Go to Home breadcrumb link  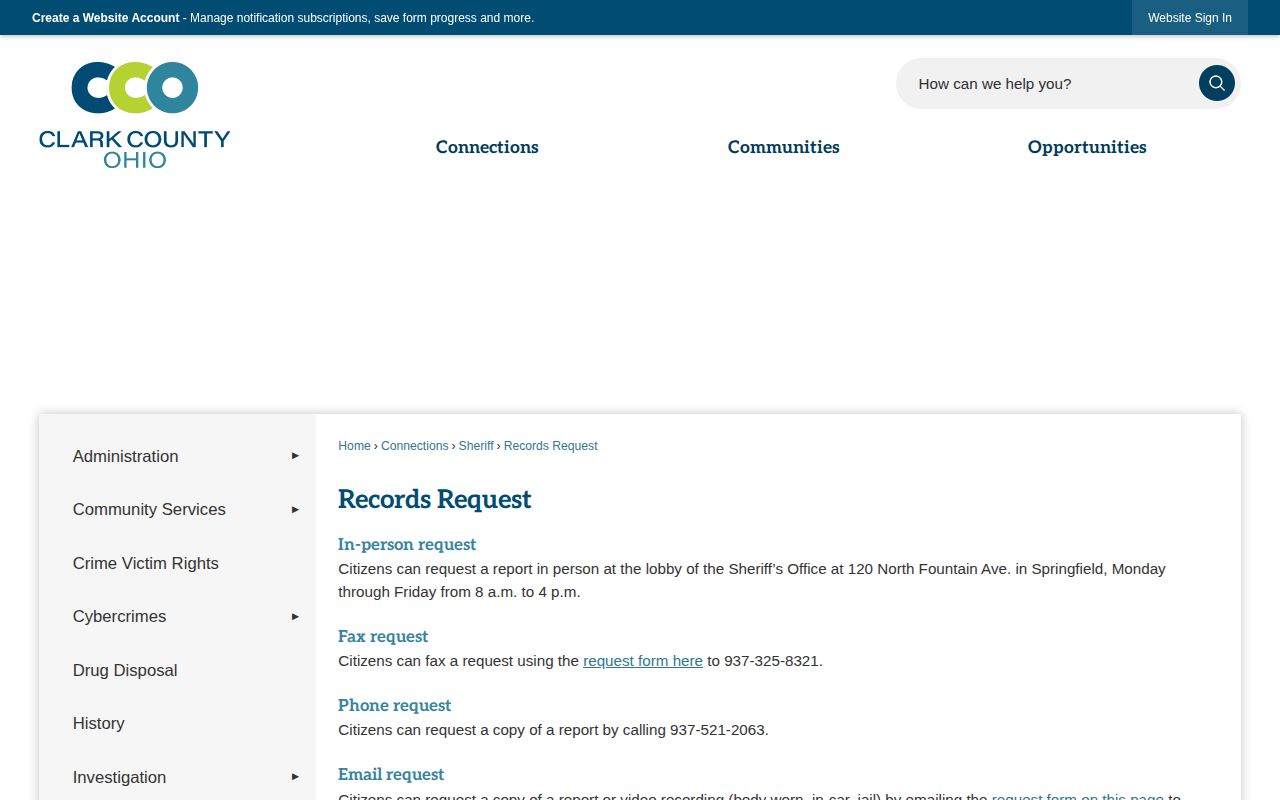click(x=354, y=446)
